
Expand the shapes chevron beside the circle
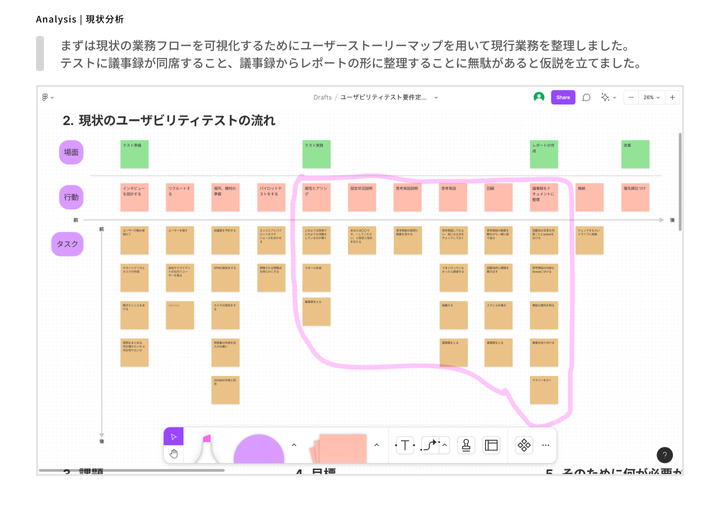coord(294,445)
